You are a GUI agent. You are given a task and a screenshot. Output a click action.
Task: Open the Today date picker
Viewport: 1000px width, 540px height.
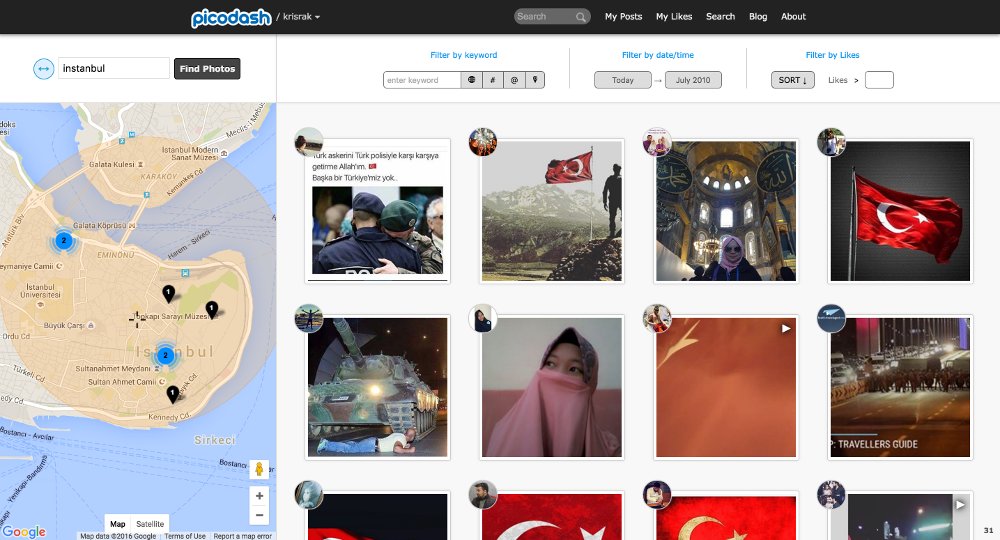(623, 80)
